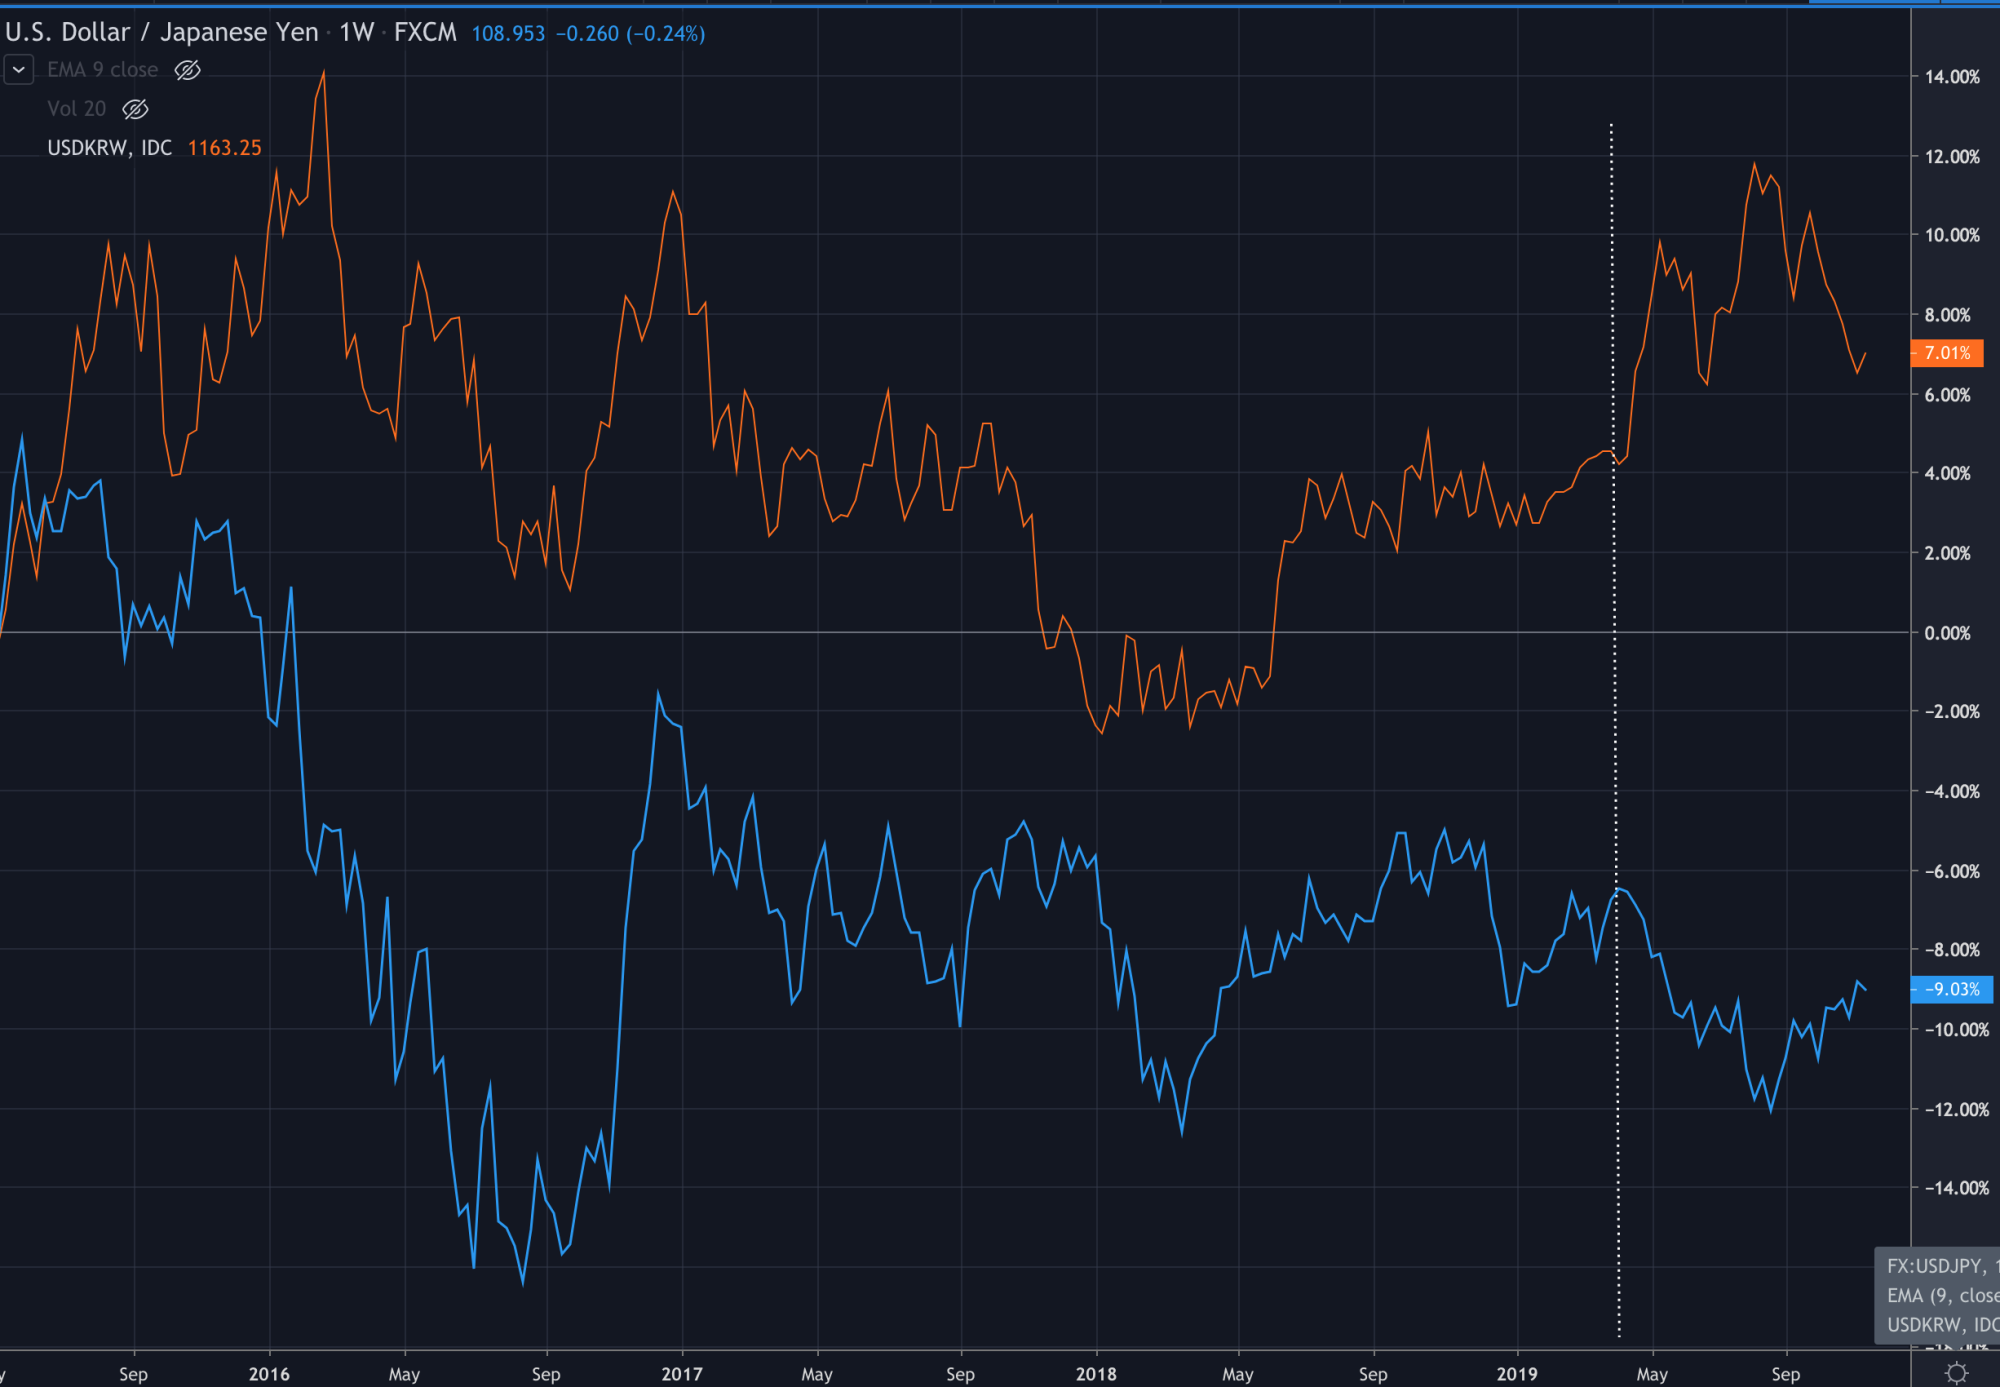
Task: Click the 2016 label on the time axis
Action: pos(269,1374)
